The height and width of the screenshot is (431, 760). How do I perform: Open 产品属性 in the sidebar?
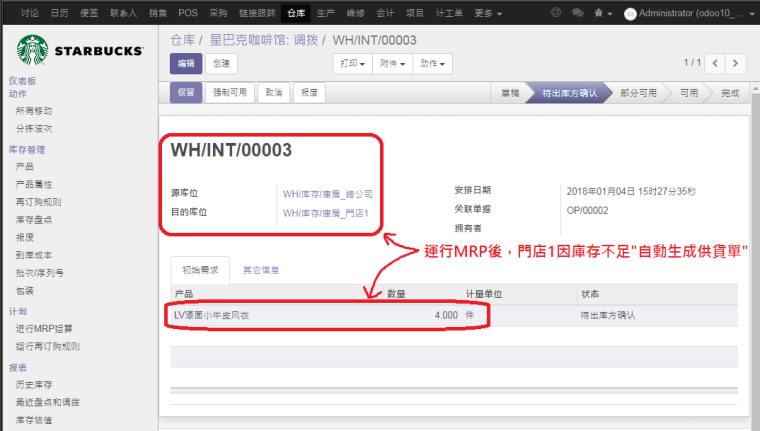(34, 185)
